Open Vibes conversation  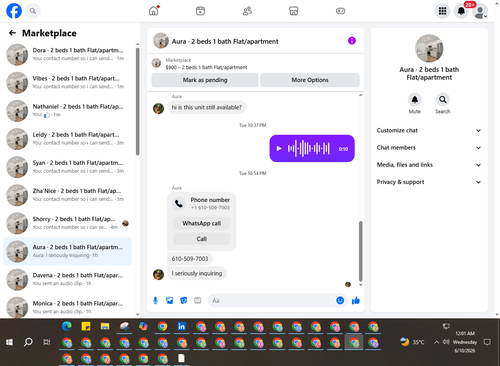pos(68,82)
